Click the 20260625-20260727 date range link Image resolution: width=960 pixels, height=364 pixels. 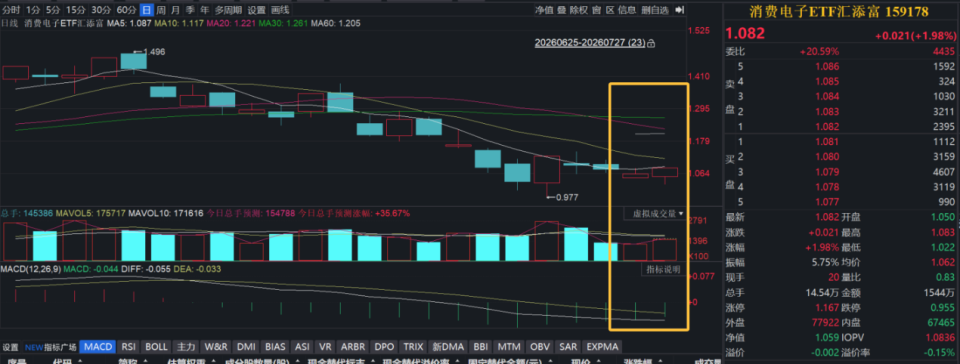[590, 43]
